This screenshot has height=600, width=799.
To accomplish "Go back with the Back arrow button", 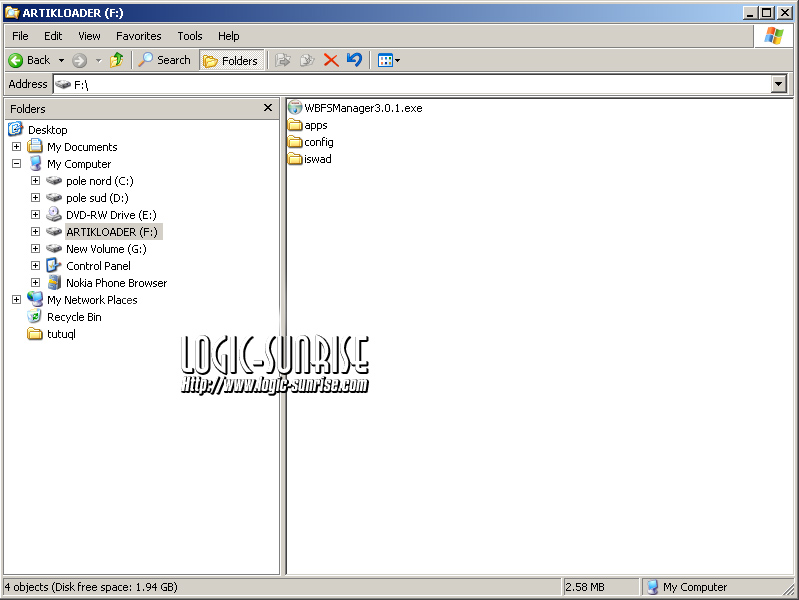I will (x=30, y=60).
